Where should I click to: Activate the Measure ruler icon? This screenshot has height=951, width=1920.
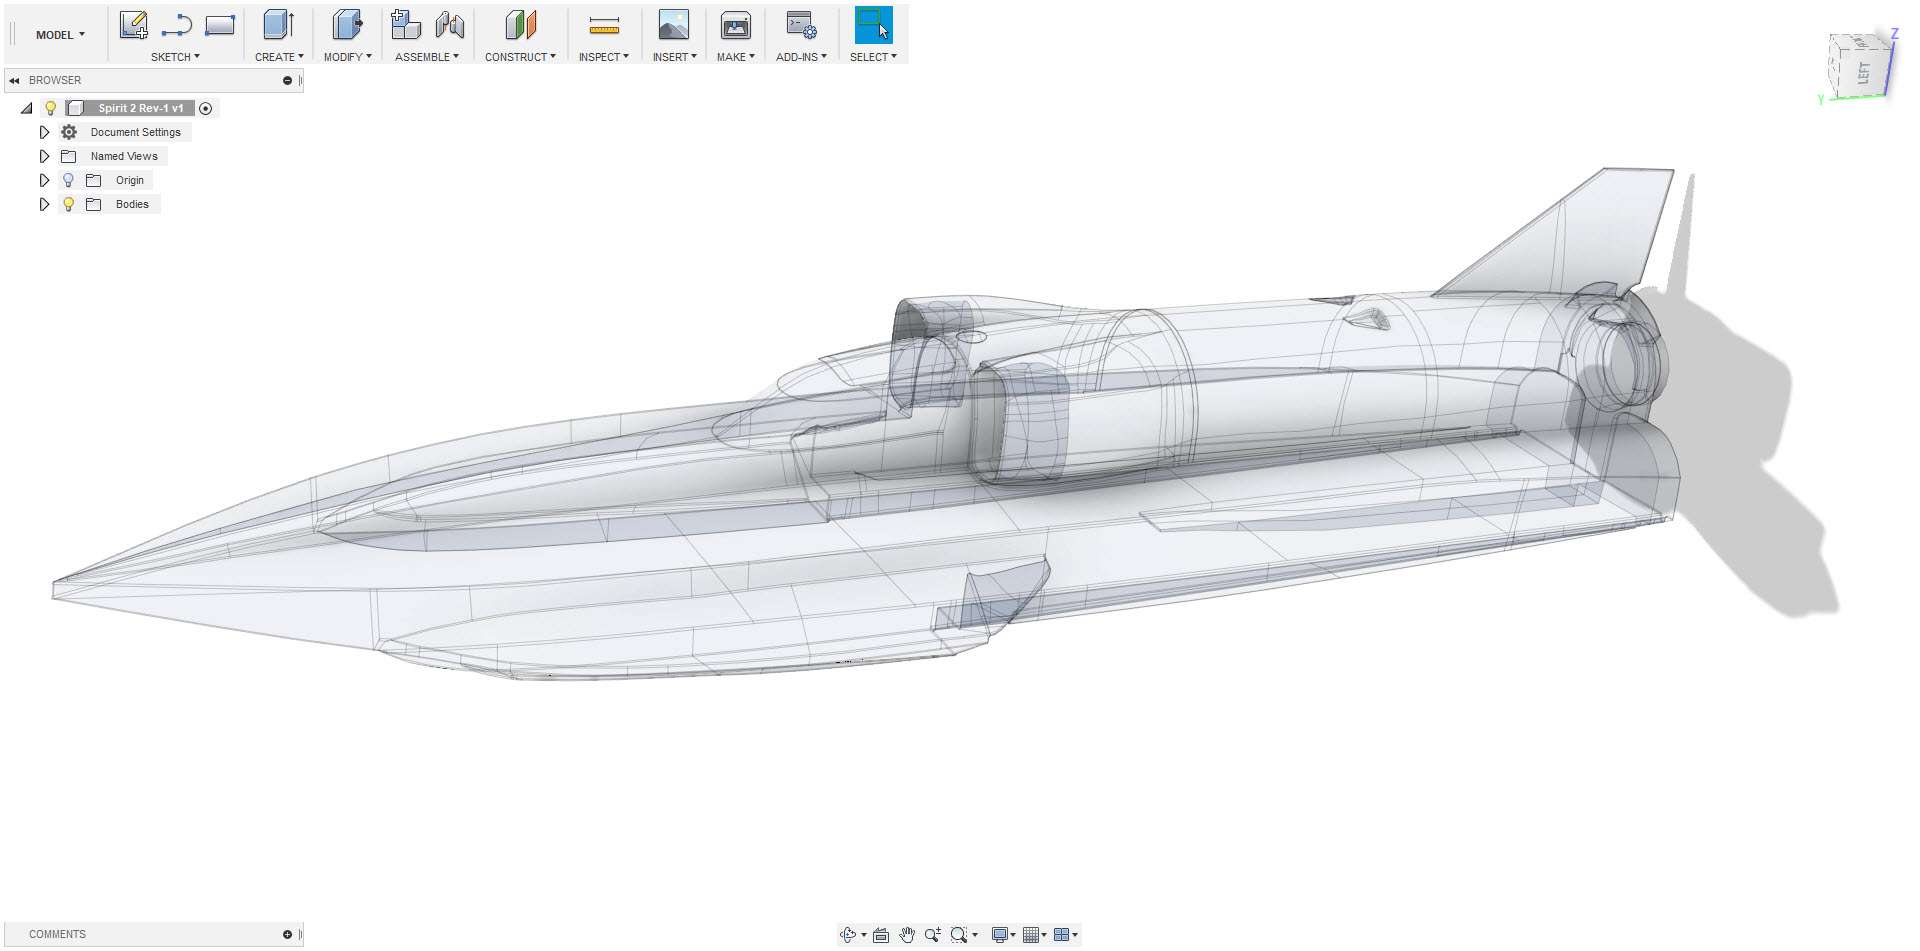(x=604, y=26)
